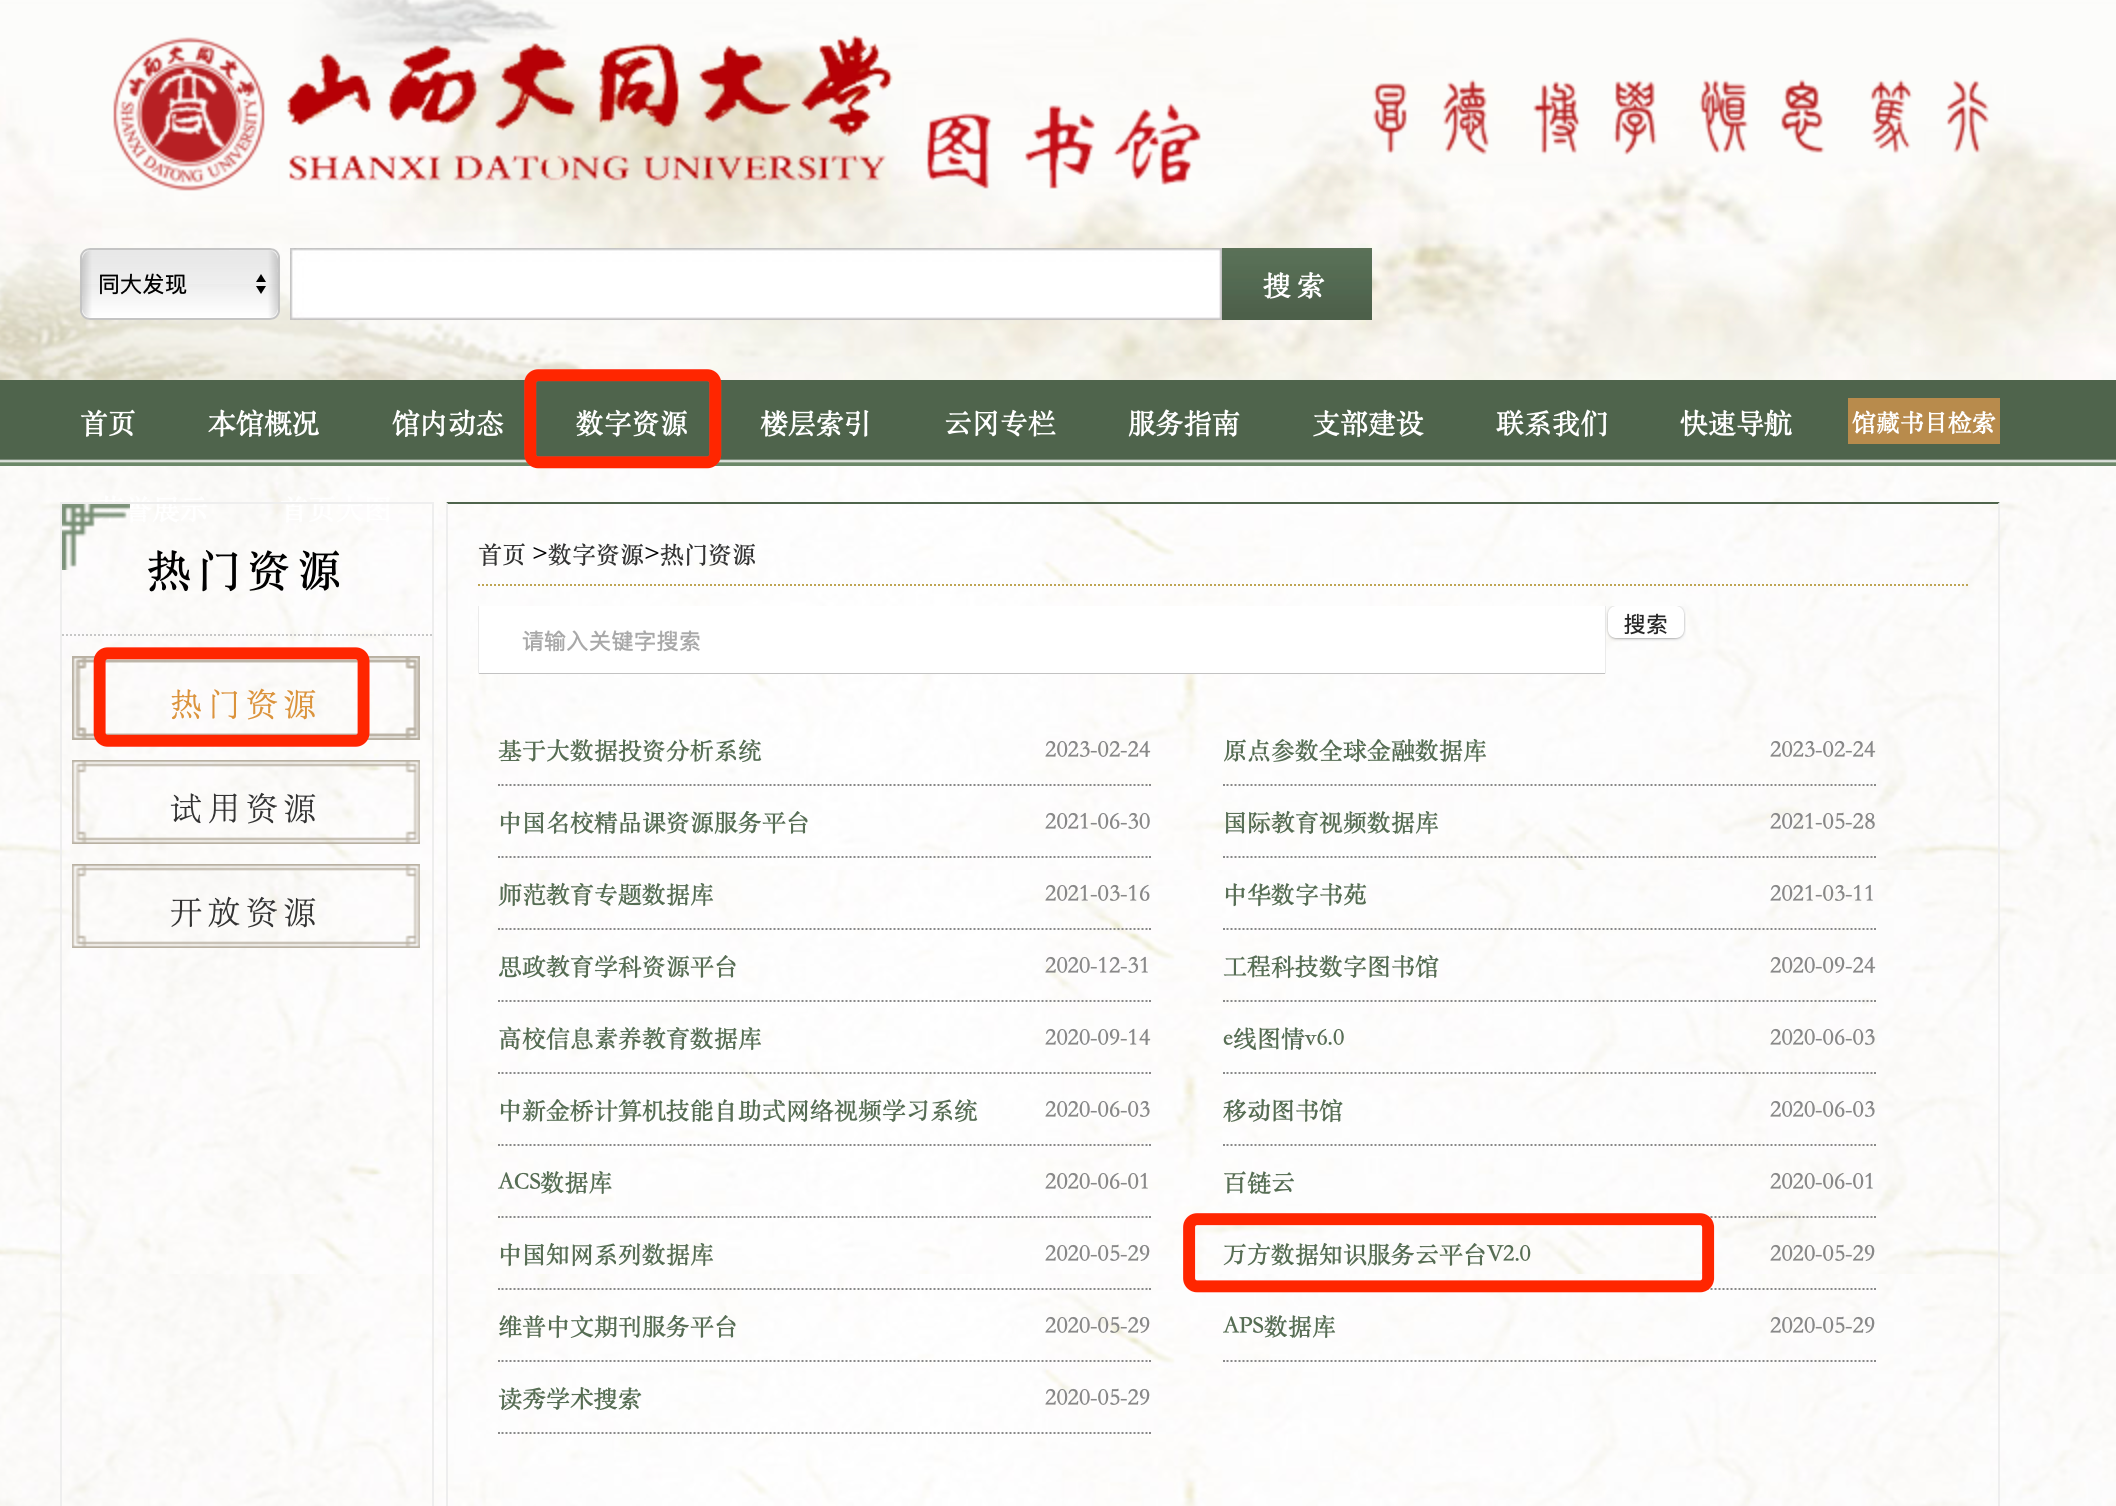Open 中国名校精品课资源服务平台 link
This screenshot has height=1506, width=2116.
coord(654,822)
